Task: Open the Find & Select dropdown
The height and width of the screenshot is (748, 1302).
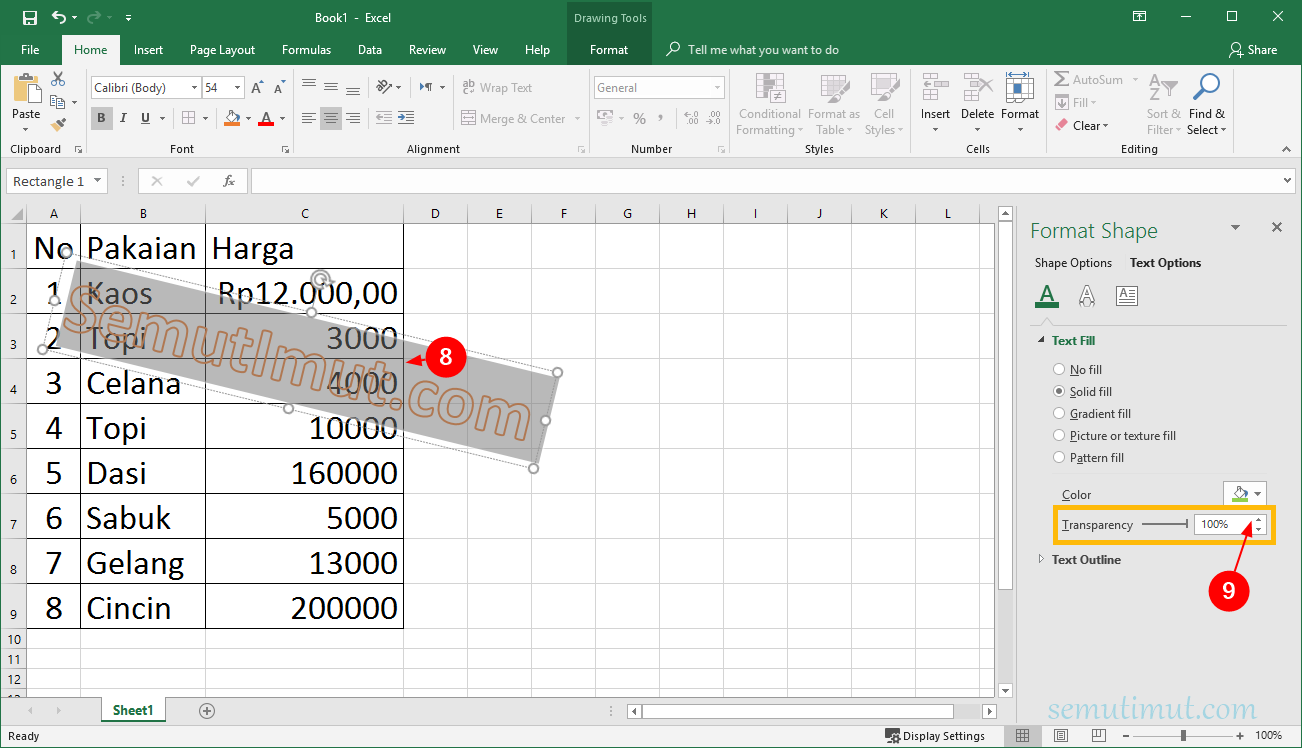Action: click(x=1207, y=105)
